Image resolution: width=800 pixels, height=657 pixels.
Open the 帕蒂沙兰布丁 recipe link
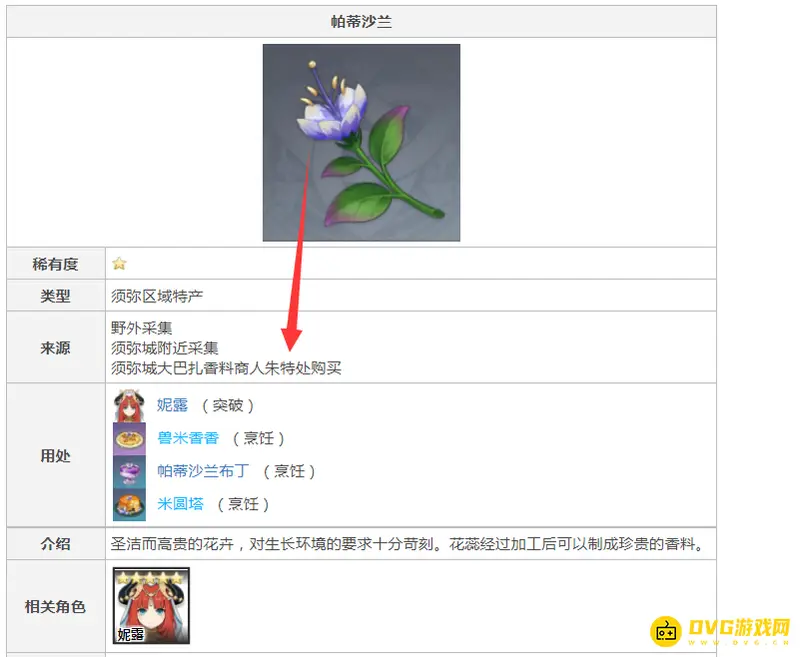pos(203,471)
